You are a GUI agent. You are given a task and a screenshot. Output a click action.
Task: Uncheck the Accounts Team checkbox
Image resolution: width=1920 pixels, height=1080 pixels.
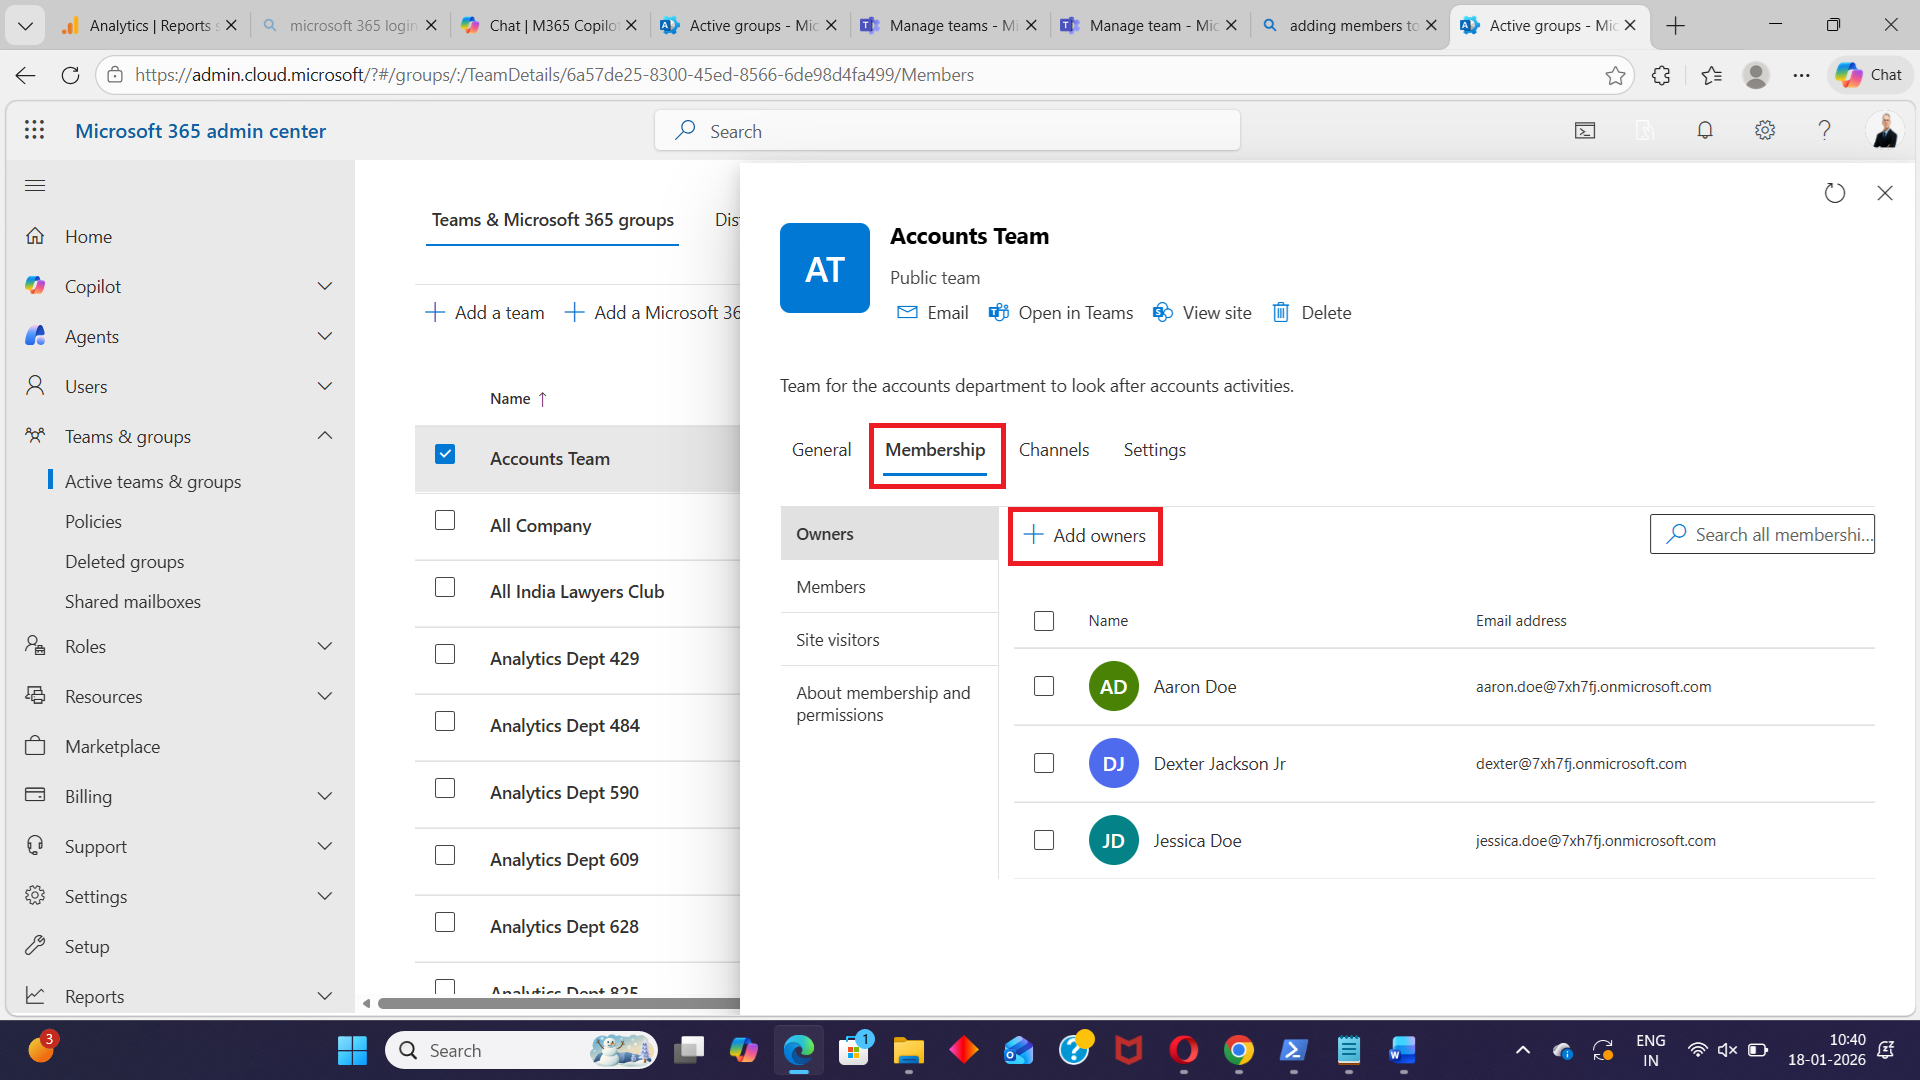(x=445, y=454)
